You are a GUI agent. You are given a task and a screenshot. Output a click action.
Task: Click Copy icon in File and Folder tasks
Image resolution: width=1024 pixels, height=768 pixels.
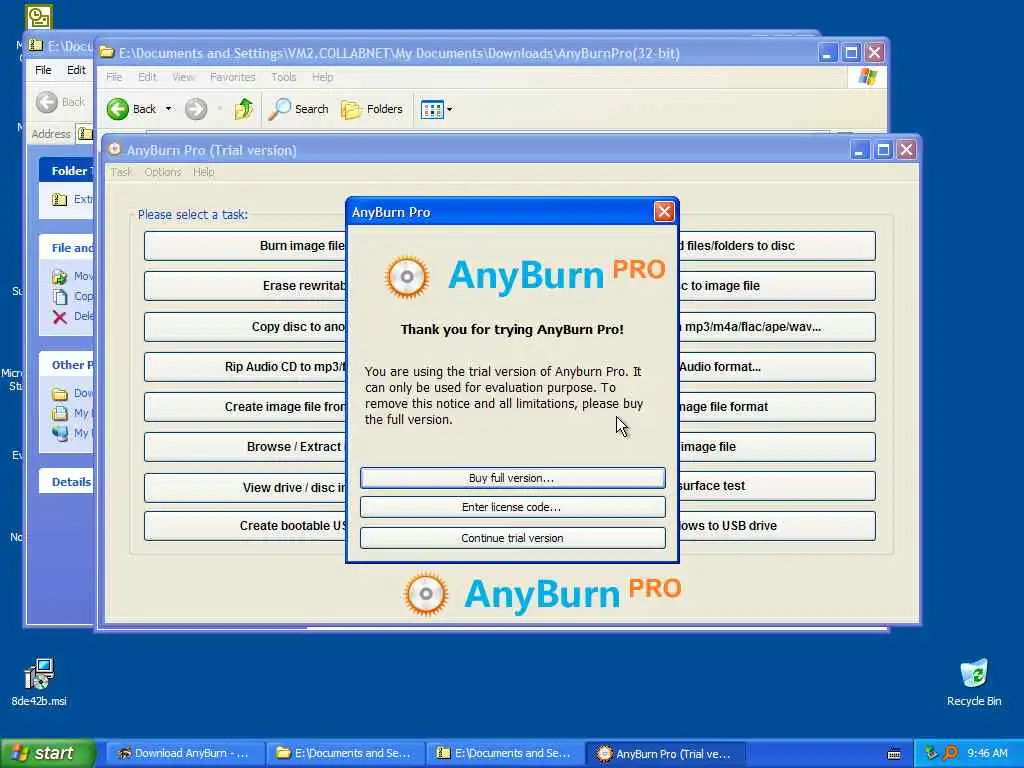coord(59,296)
